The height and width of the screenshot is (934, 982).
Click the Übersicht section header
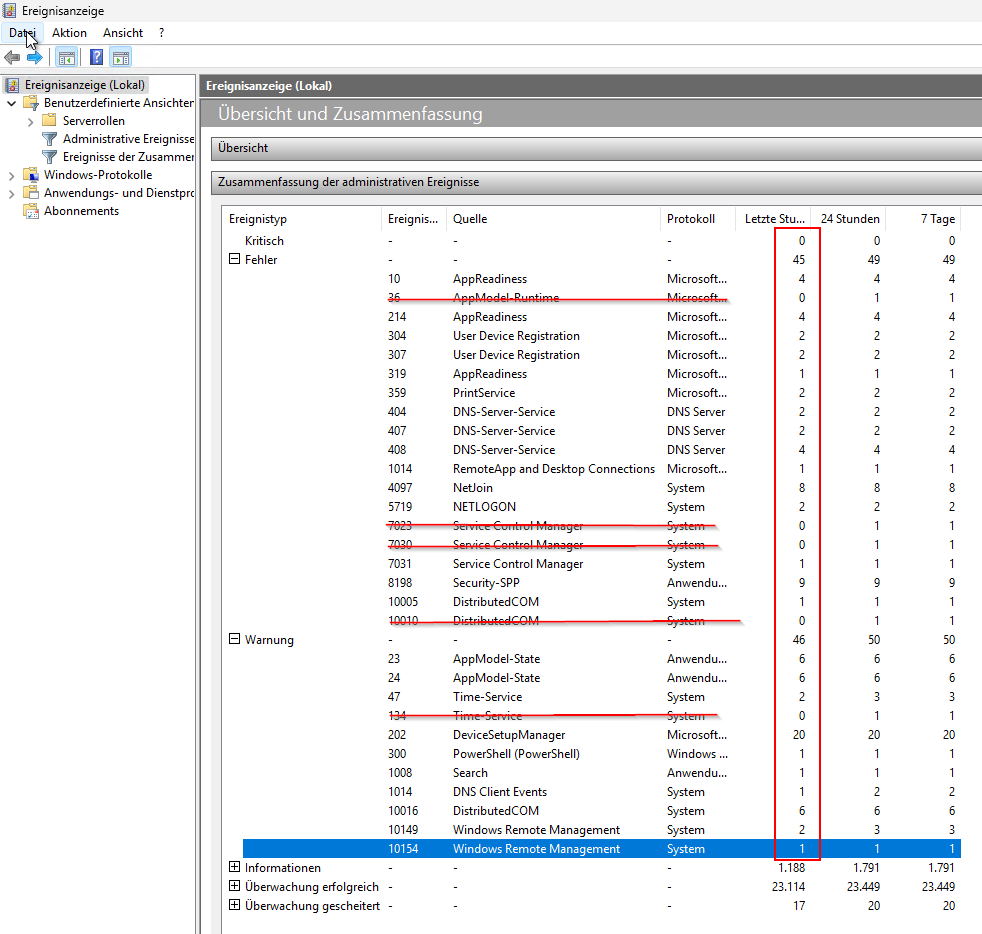[596, 148]
